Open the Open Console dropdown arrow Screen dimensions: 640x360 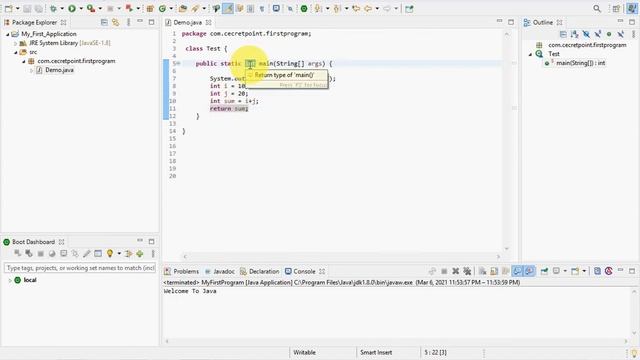click(584, 271)
